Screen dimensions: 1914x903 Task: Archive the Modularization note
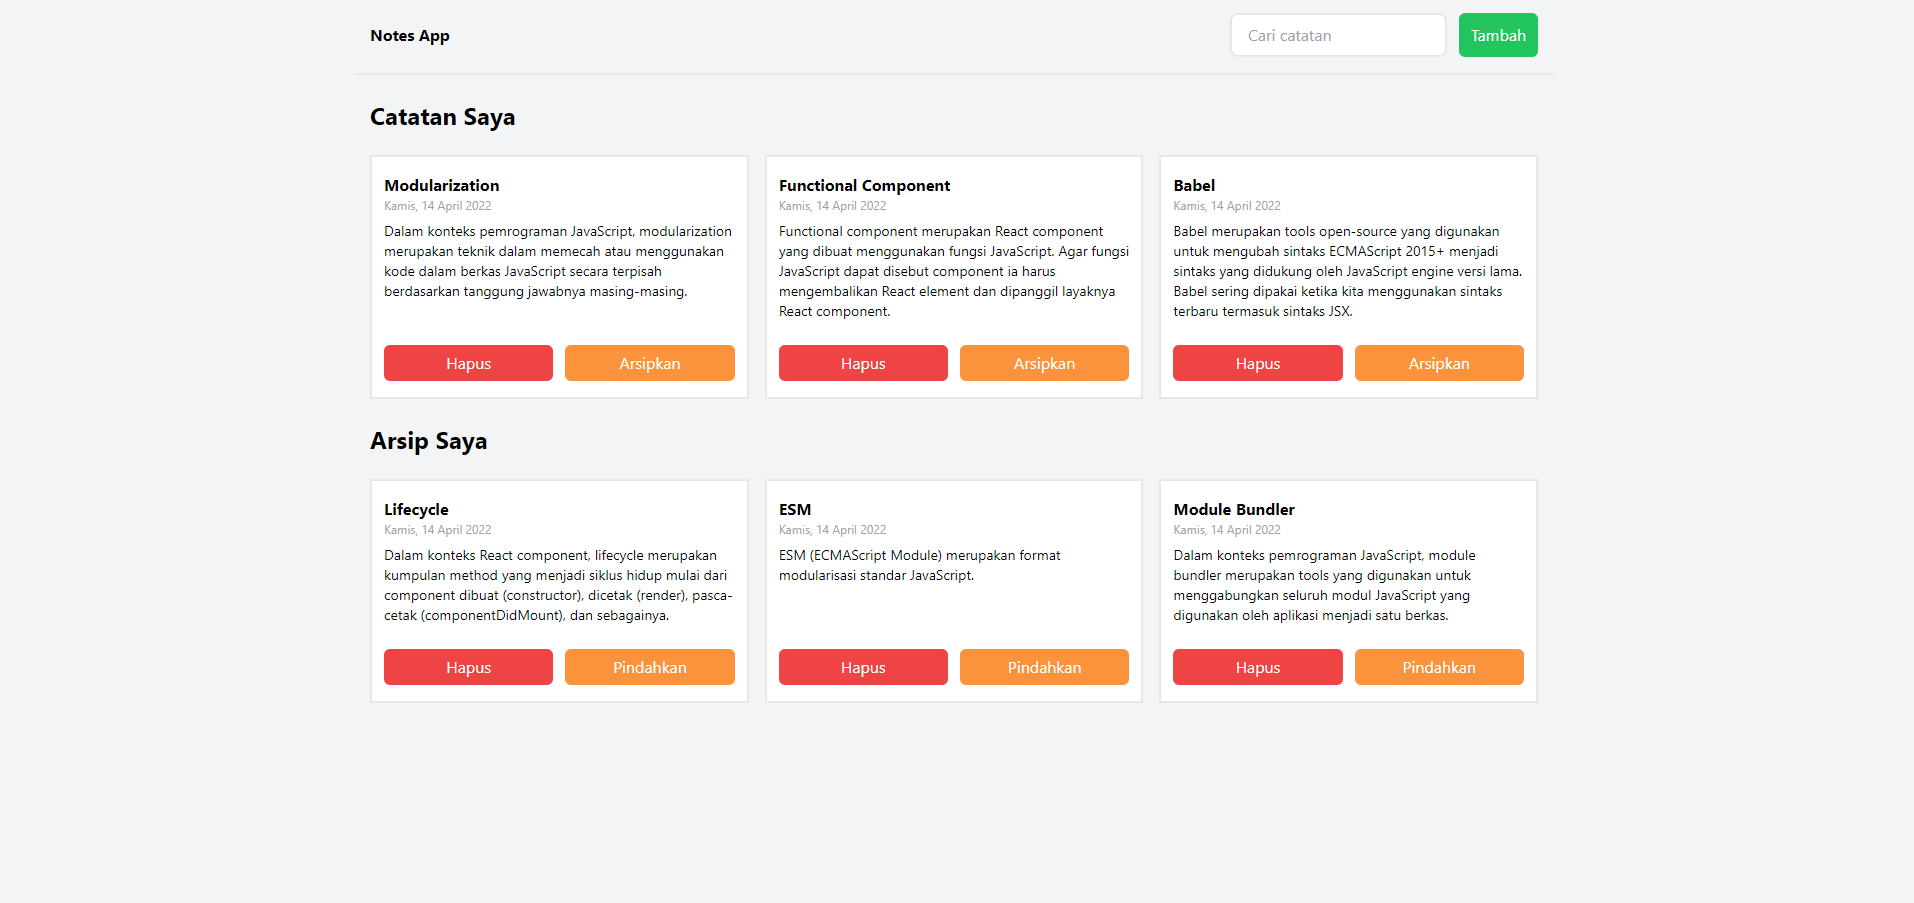649,363
